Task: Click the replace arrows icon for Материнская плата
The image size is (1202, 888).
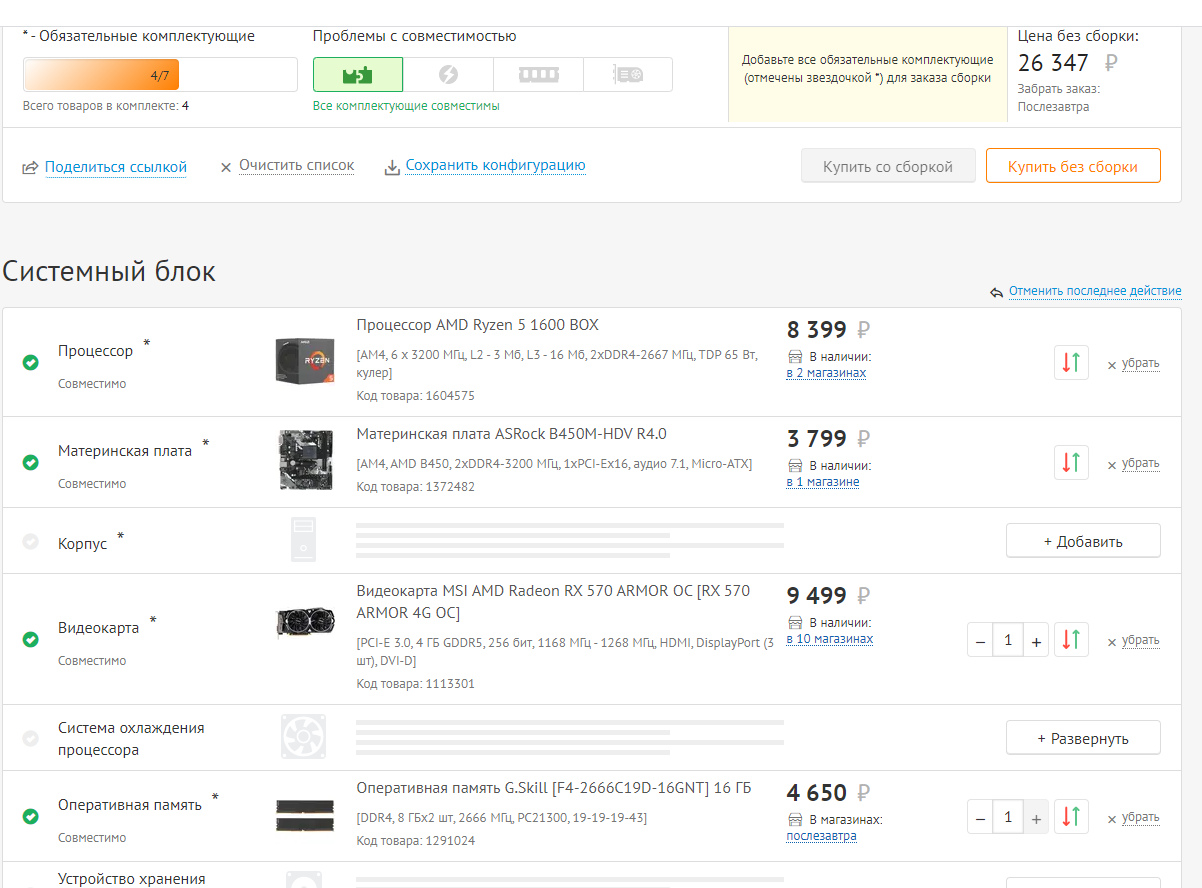Action: click(x=1071, y=462)
